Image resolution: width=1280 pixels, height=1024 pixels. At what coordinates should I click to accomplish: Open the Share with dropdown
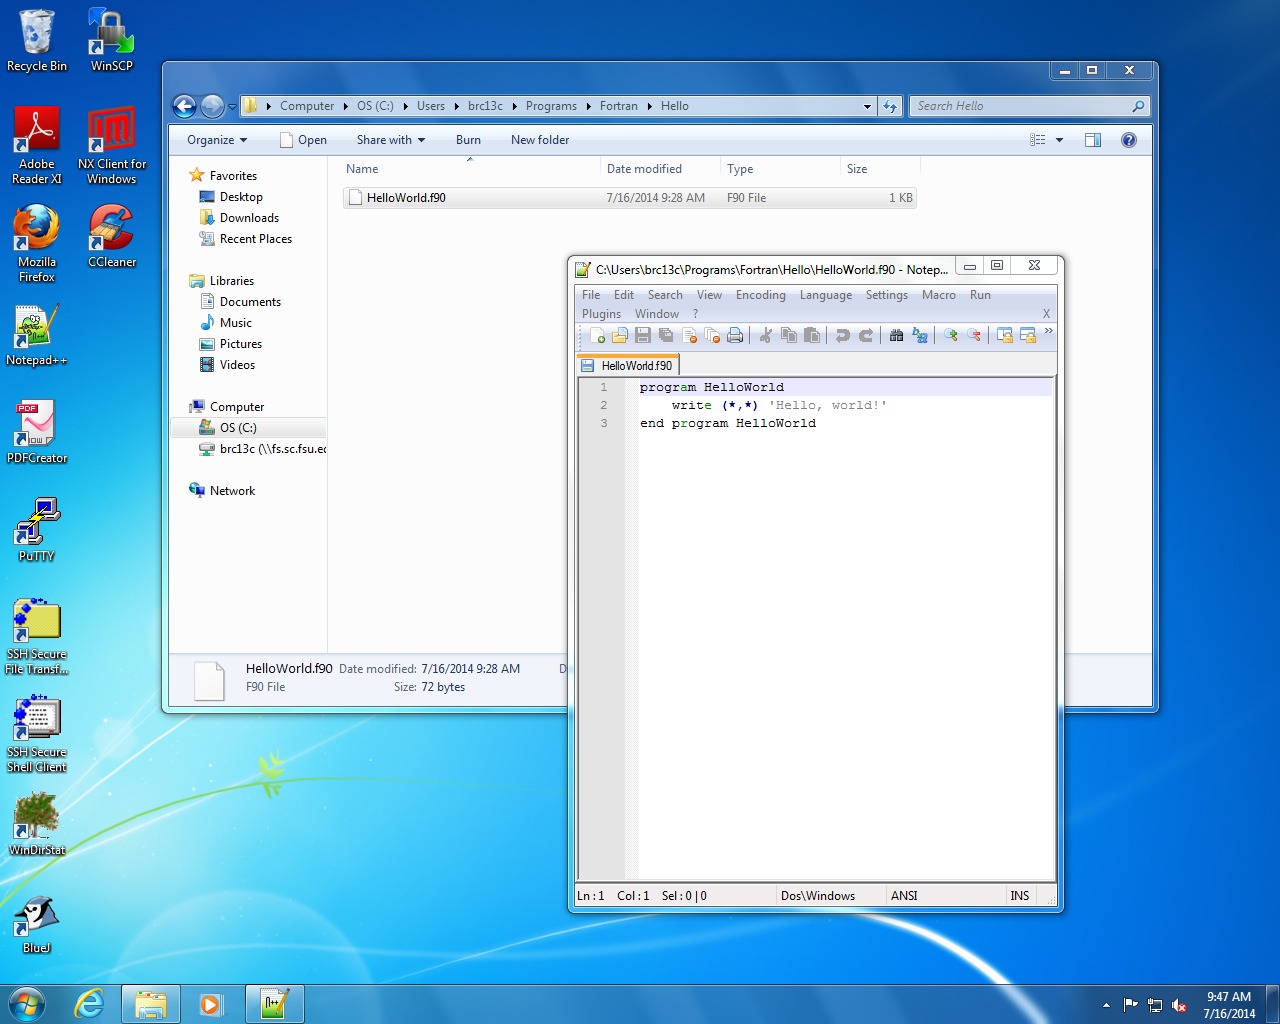390,140
